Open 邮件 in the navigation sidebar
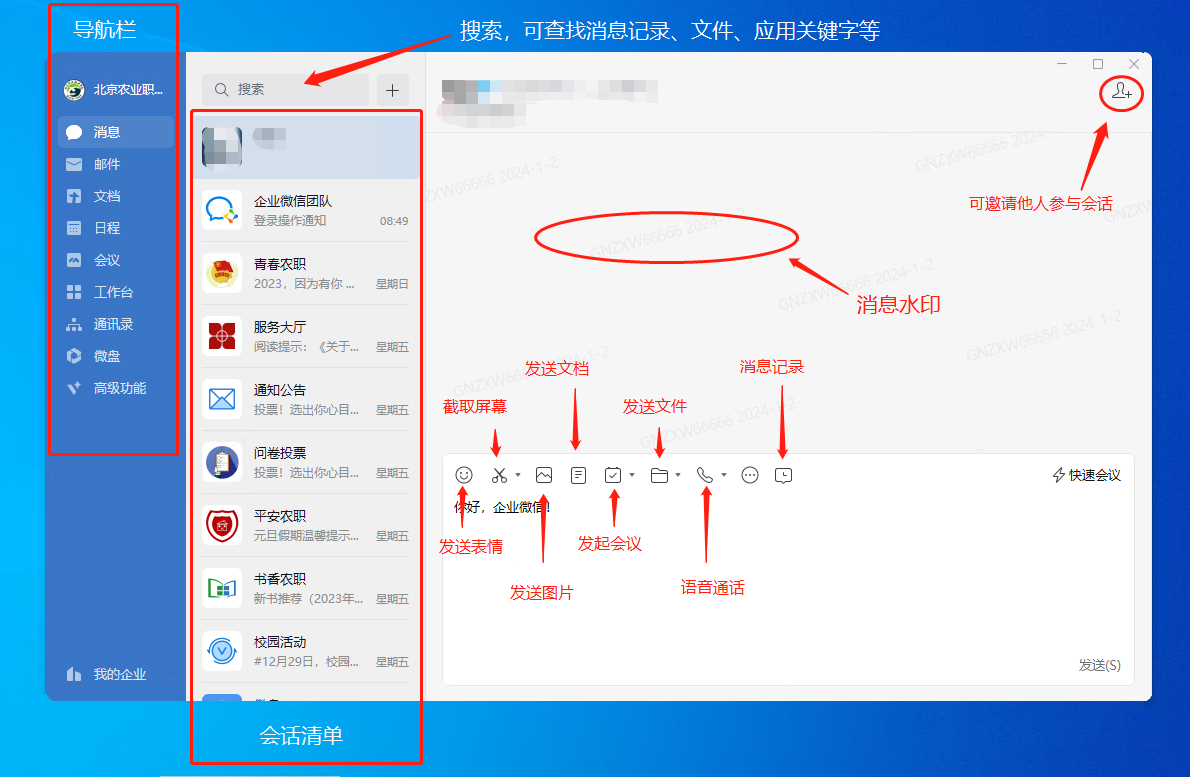This screenshot has height=777, width=1190. pyautogui.click(x=107, y=164)
